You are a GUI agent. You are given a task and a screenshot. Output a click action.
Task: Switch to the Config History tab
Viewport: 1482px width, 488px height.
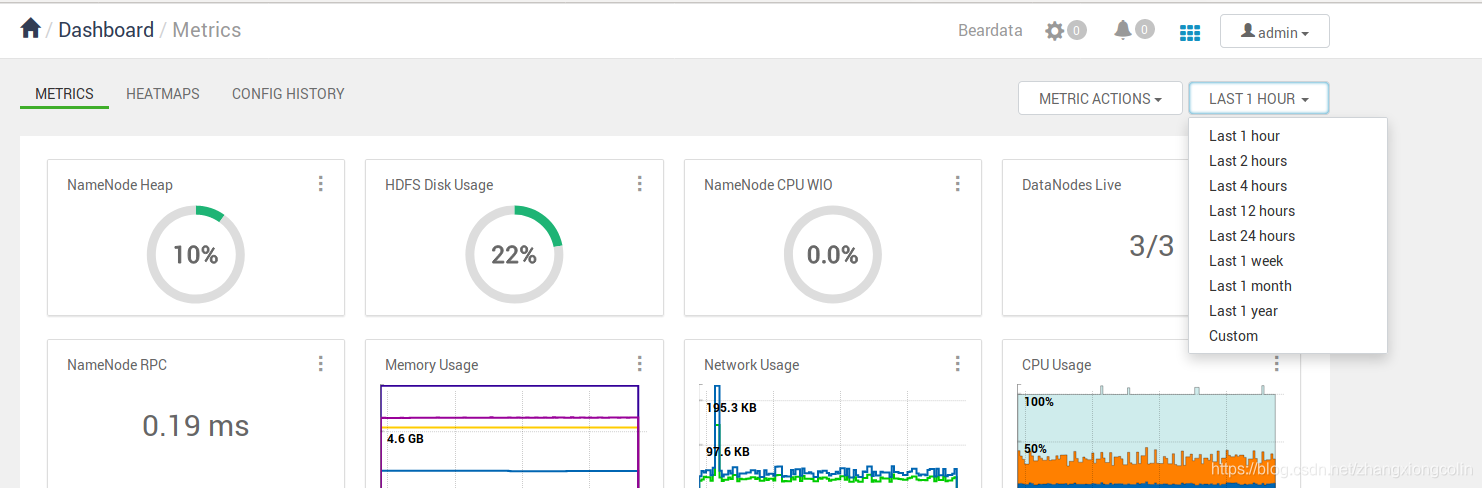point(288,94)
